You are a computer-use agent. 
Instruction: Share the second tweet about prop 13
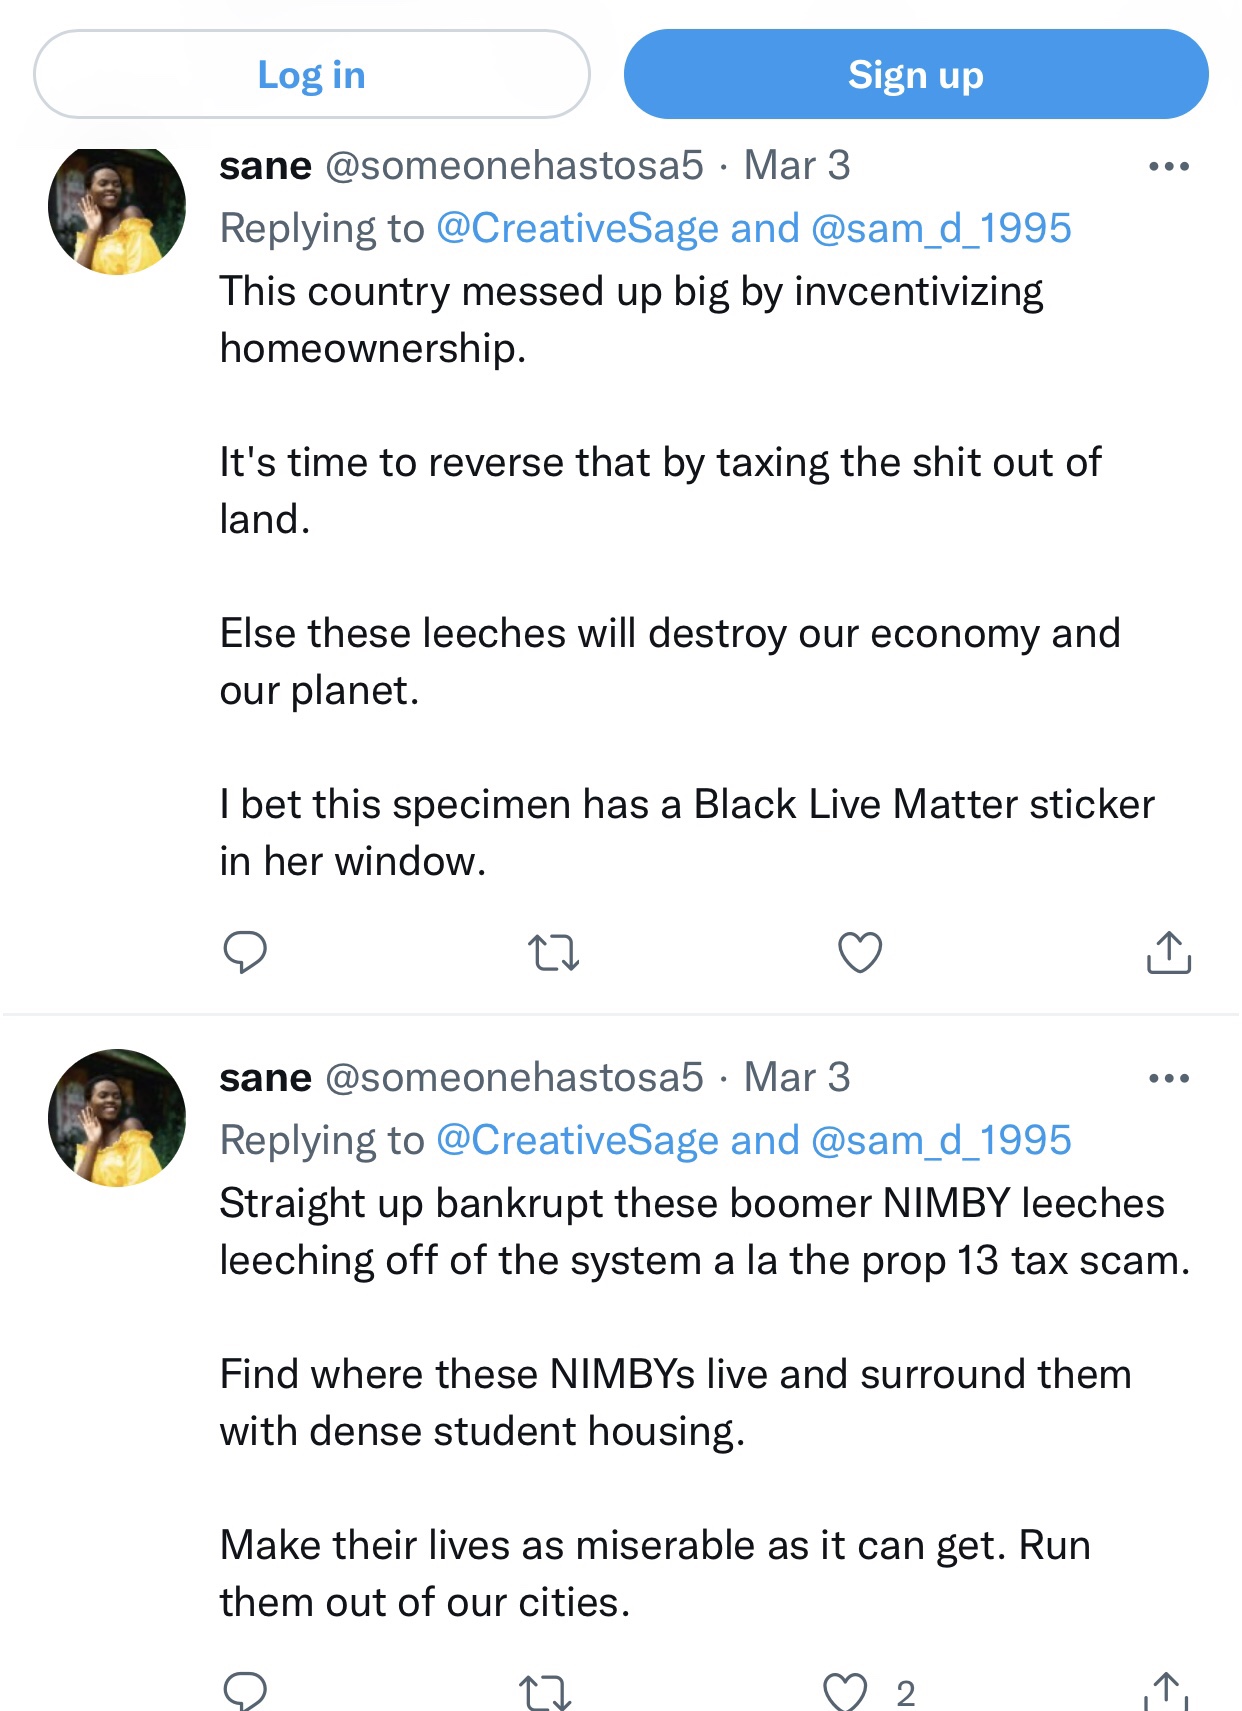(x=1166, y=1690)
